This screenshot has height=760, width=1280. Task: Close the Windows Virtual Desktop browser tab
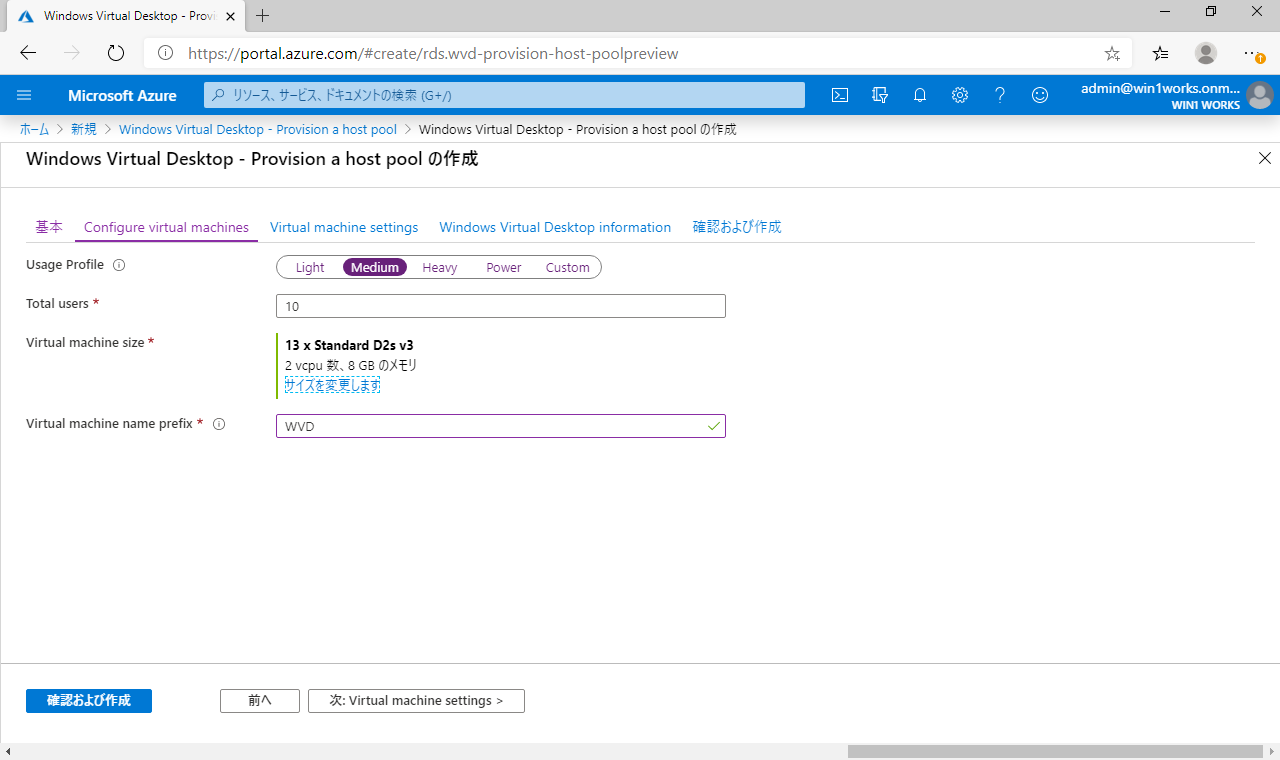point(231,15)
